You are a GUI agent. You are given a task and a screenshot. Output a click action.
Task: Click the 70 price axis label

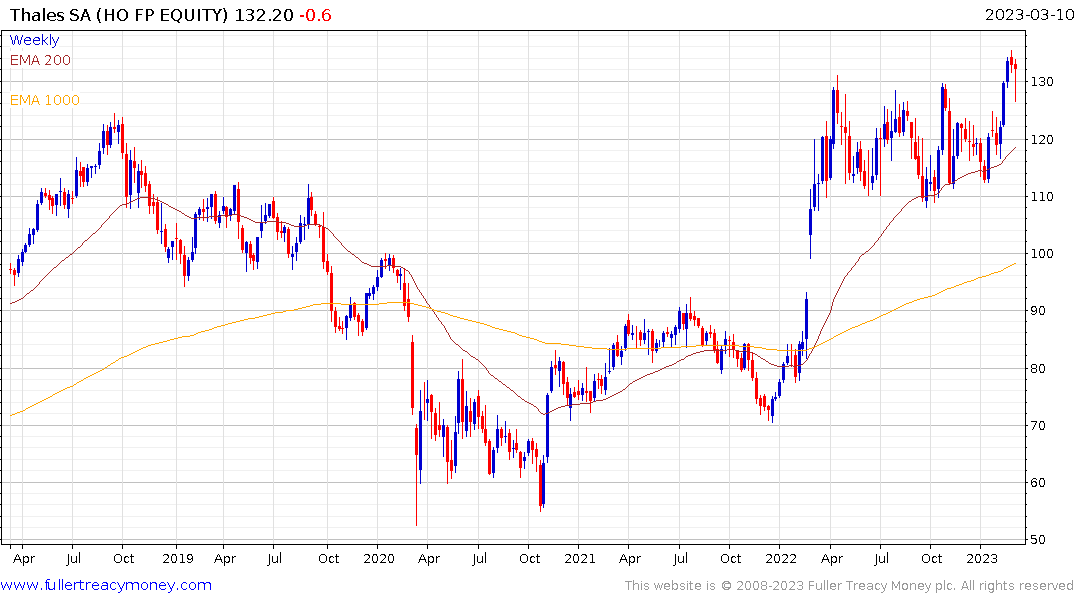[1038, 425]
